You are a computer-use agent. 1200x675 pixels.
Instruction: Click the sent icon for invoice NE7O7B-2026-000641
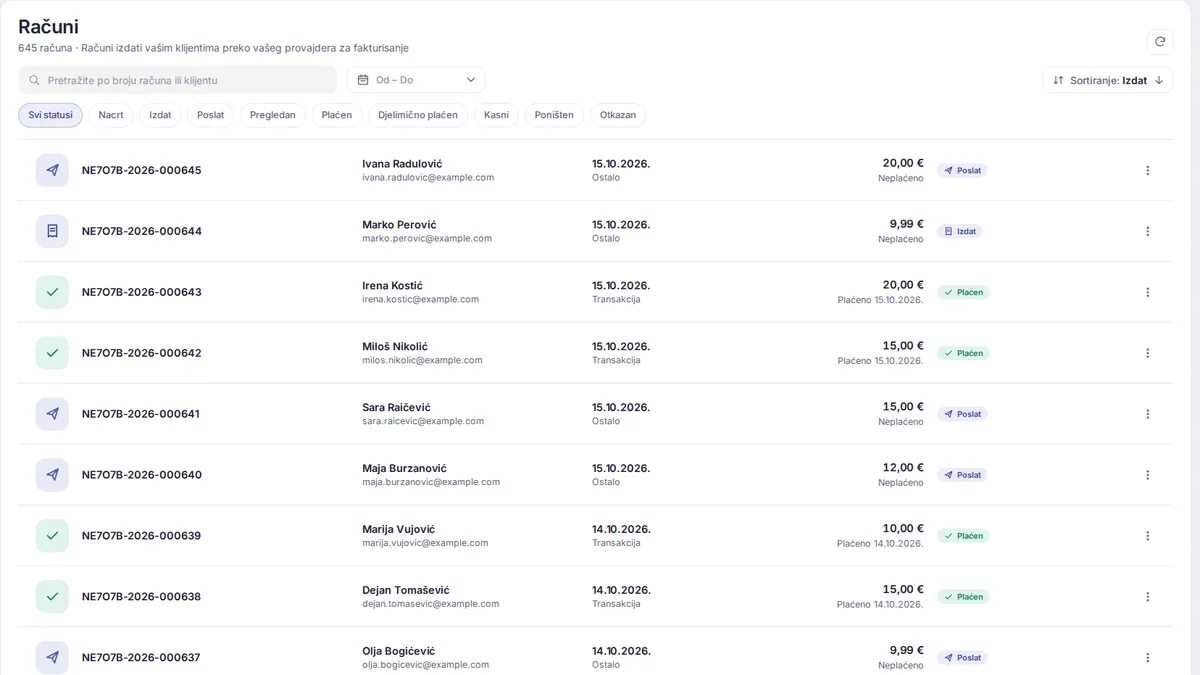[x=52, y=414]
